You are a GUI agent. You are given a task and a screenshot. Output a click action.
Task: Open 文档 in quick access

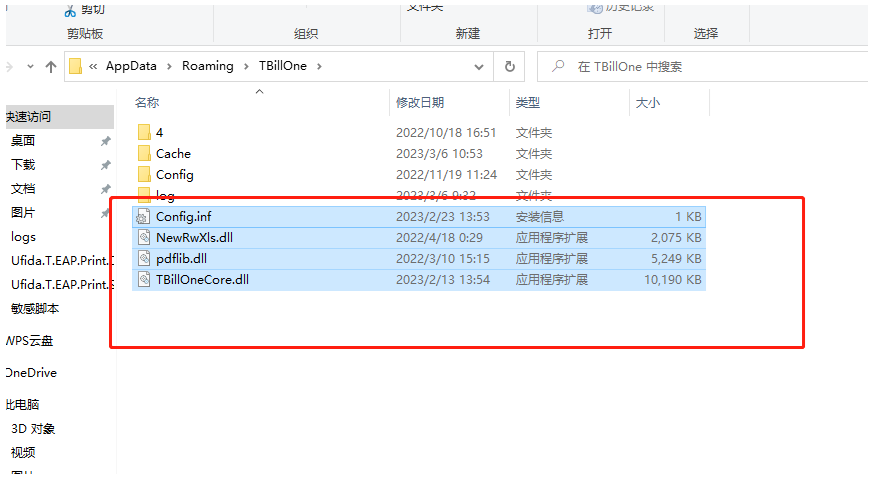23,189
